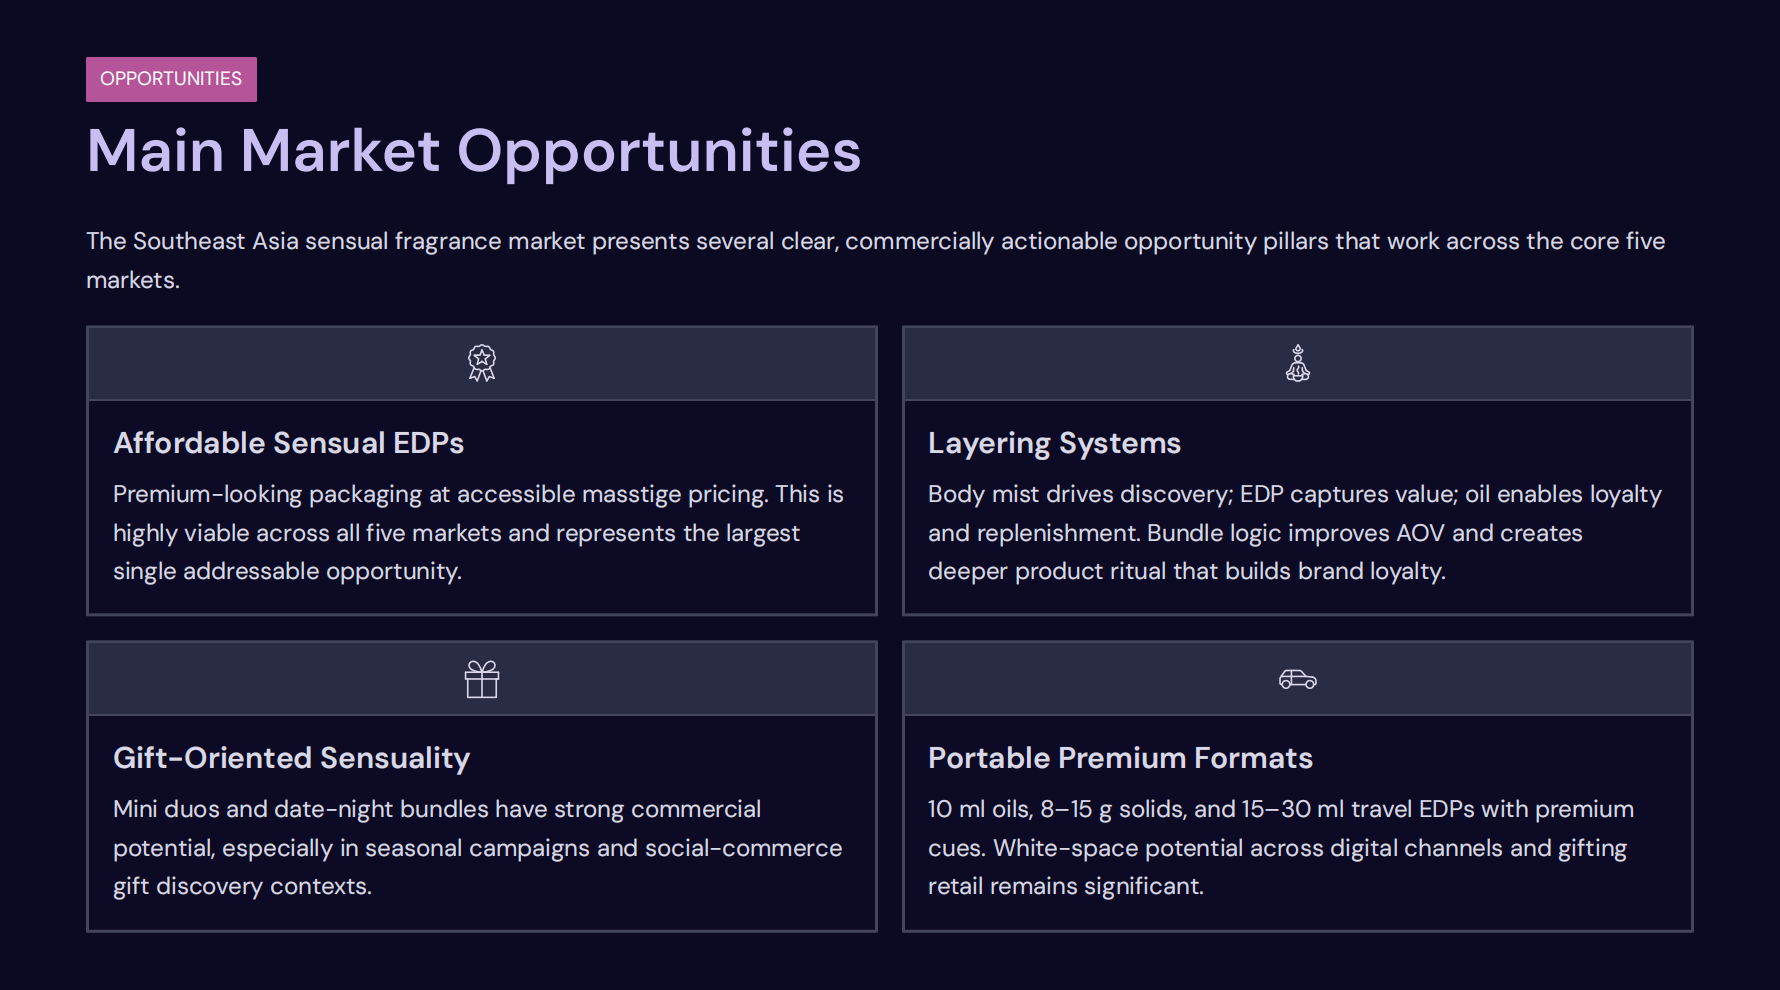Click the Gift-Oriented Sensuality heading
The image size is (1780, 990).
point(291,758)
